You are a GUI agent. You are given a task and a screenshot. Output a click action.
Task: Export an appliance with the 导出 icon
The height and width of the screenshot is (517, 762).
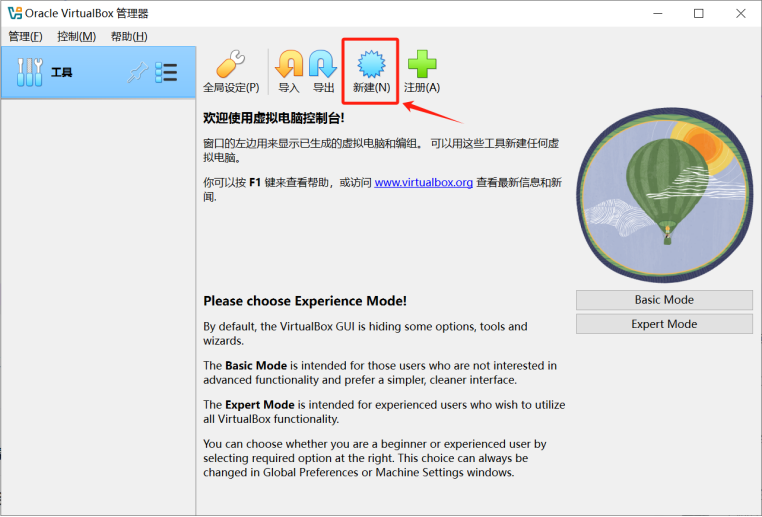(x=323, y=71)
